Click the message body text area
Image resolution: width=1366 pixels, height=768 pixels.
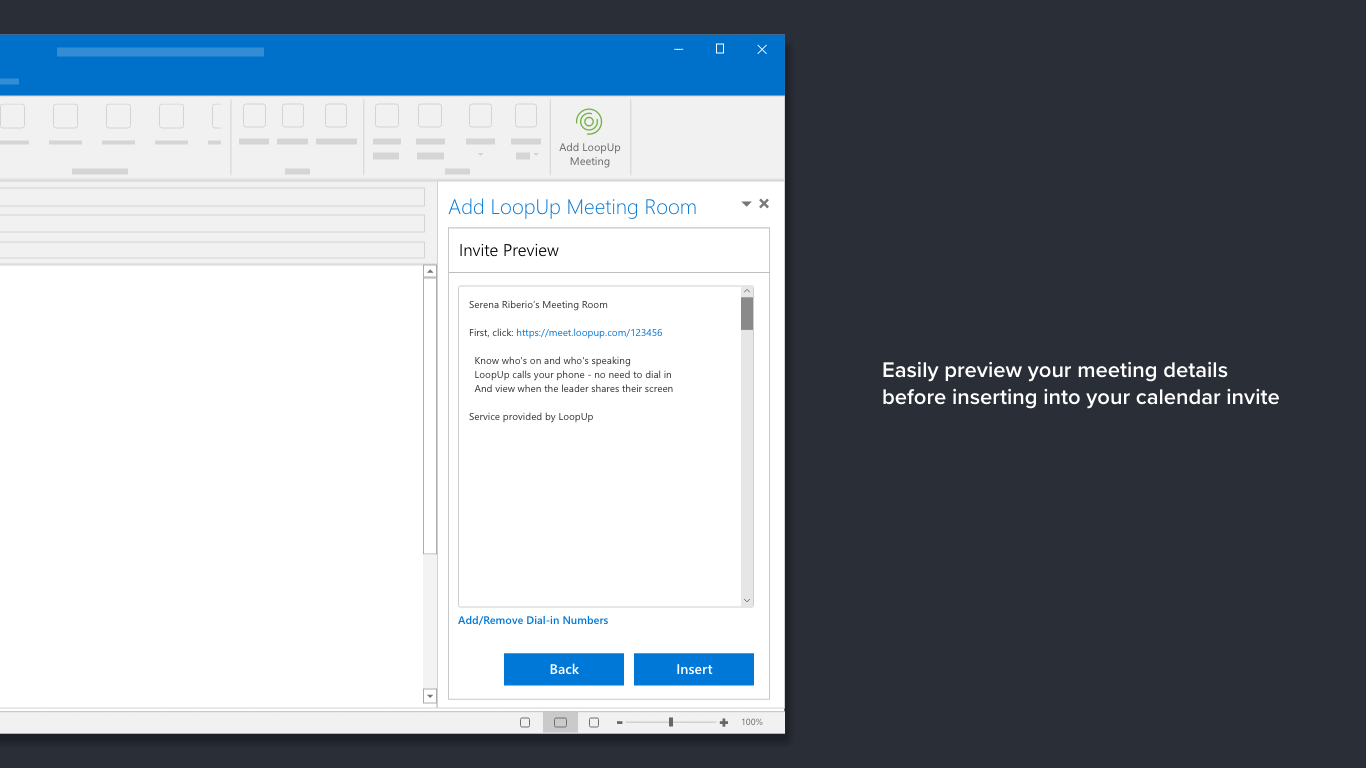tap(211, 486)
